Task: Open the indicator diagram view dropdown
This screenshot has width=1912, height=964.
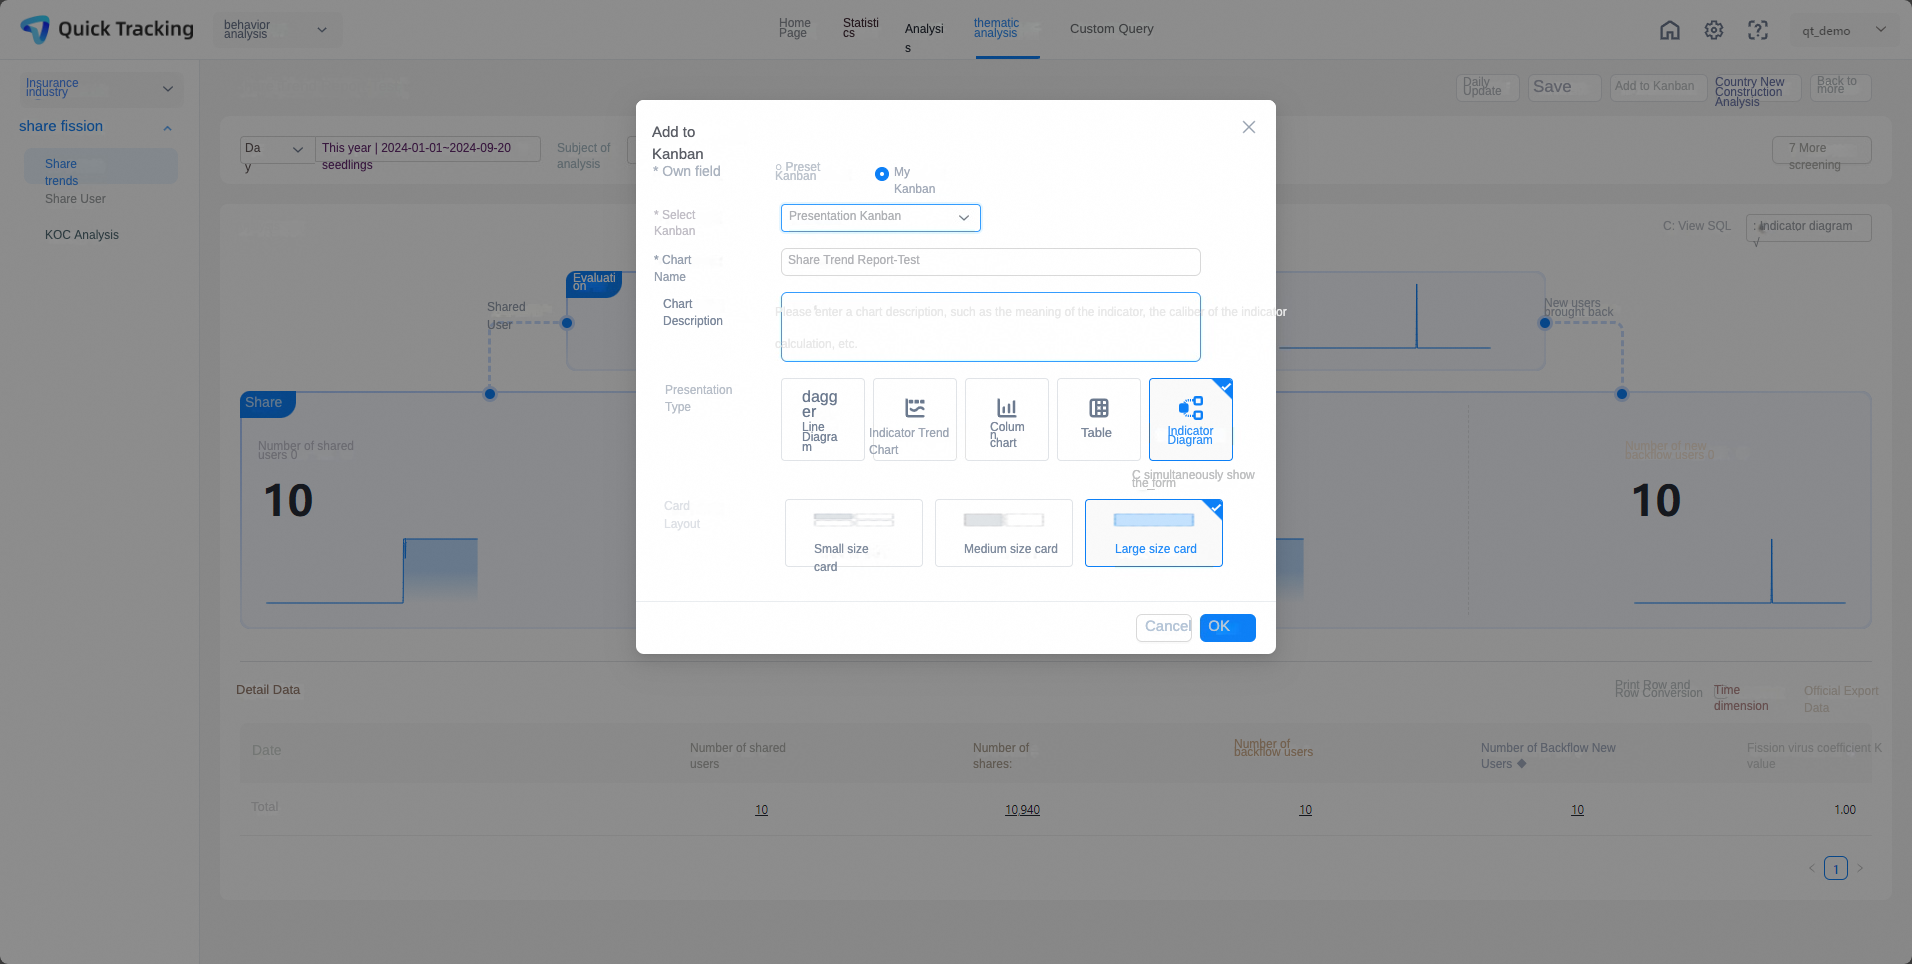Action: pos(1809,227)
